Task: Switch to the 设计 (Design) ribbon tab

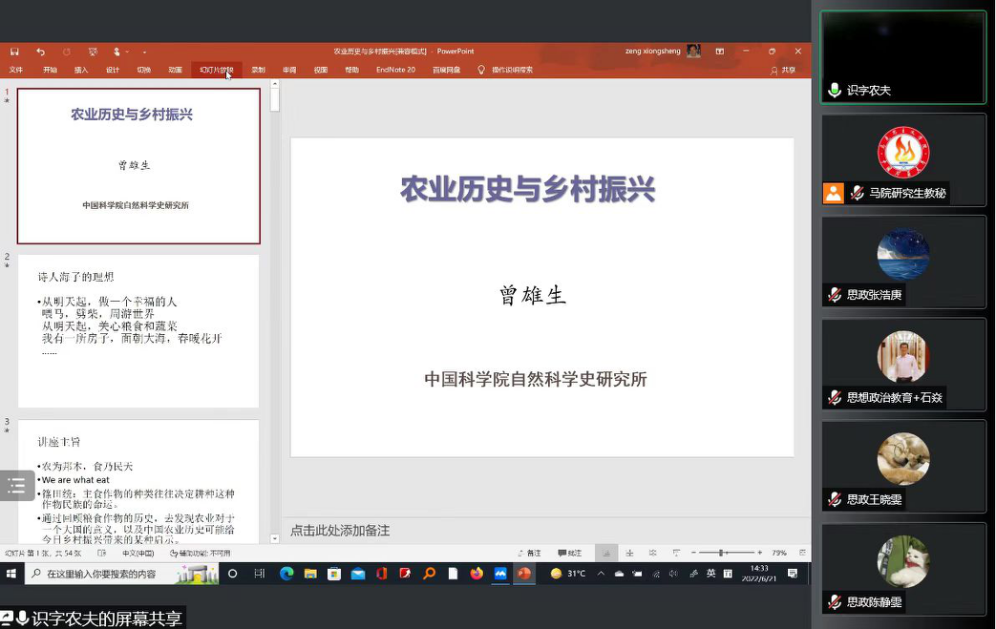Action: click(112, 70)
